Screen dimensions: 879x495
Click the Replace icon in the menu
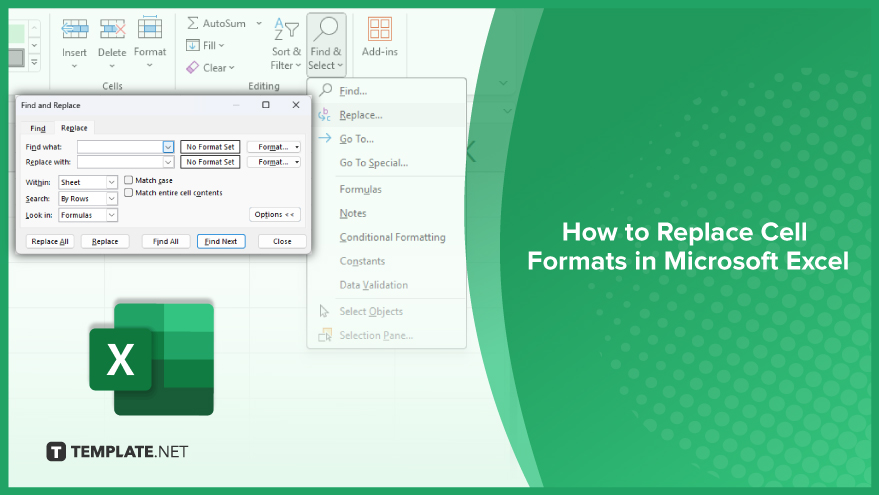pos(325,115)
